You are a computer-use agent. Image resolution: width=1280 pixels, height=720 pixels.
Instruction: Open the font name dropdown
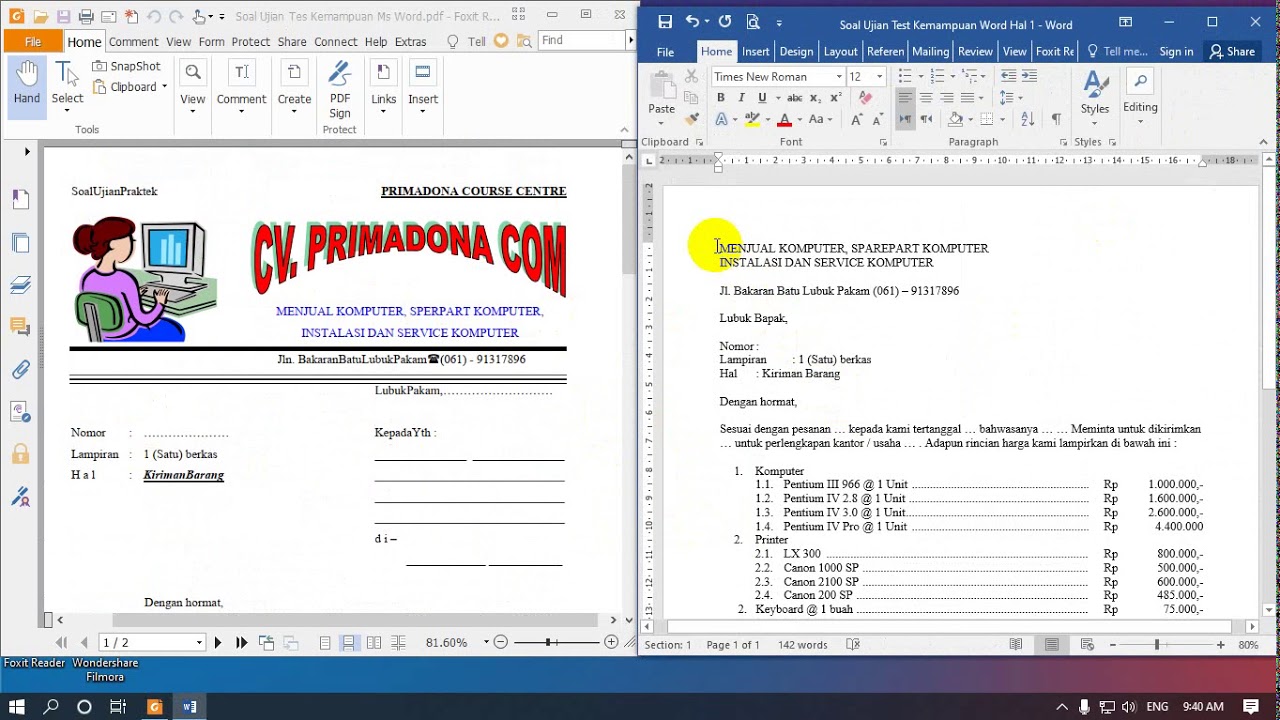[839, 77]
